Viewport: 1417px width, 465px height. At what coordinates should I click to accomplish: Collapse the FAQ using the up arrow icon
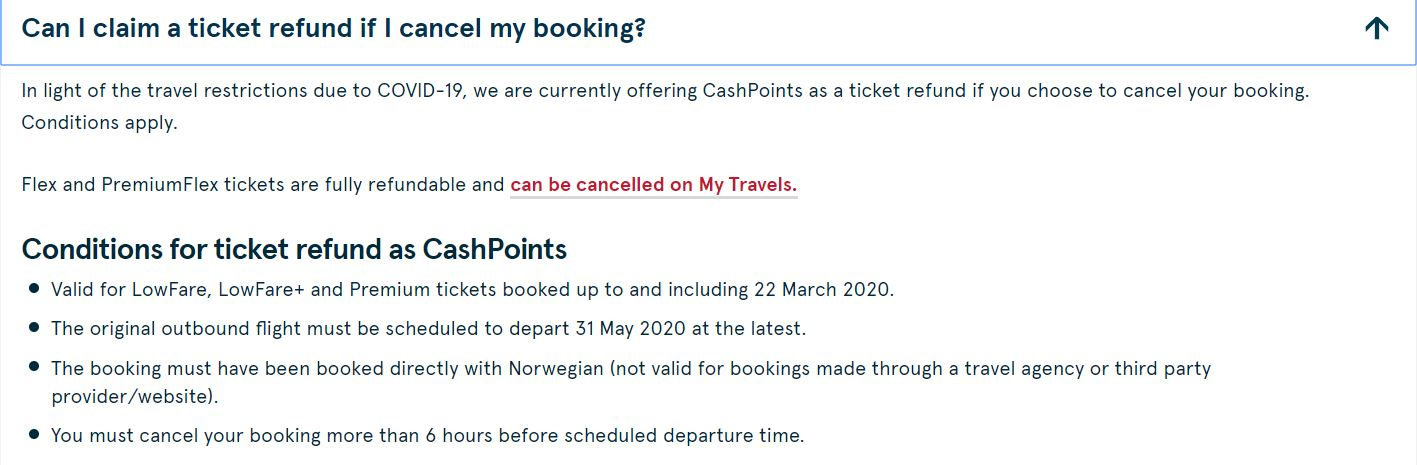click(x=1377, y=29)
